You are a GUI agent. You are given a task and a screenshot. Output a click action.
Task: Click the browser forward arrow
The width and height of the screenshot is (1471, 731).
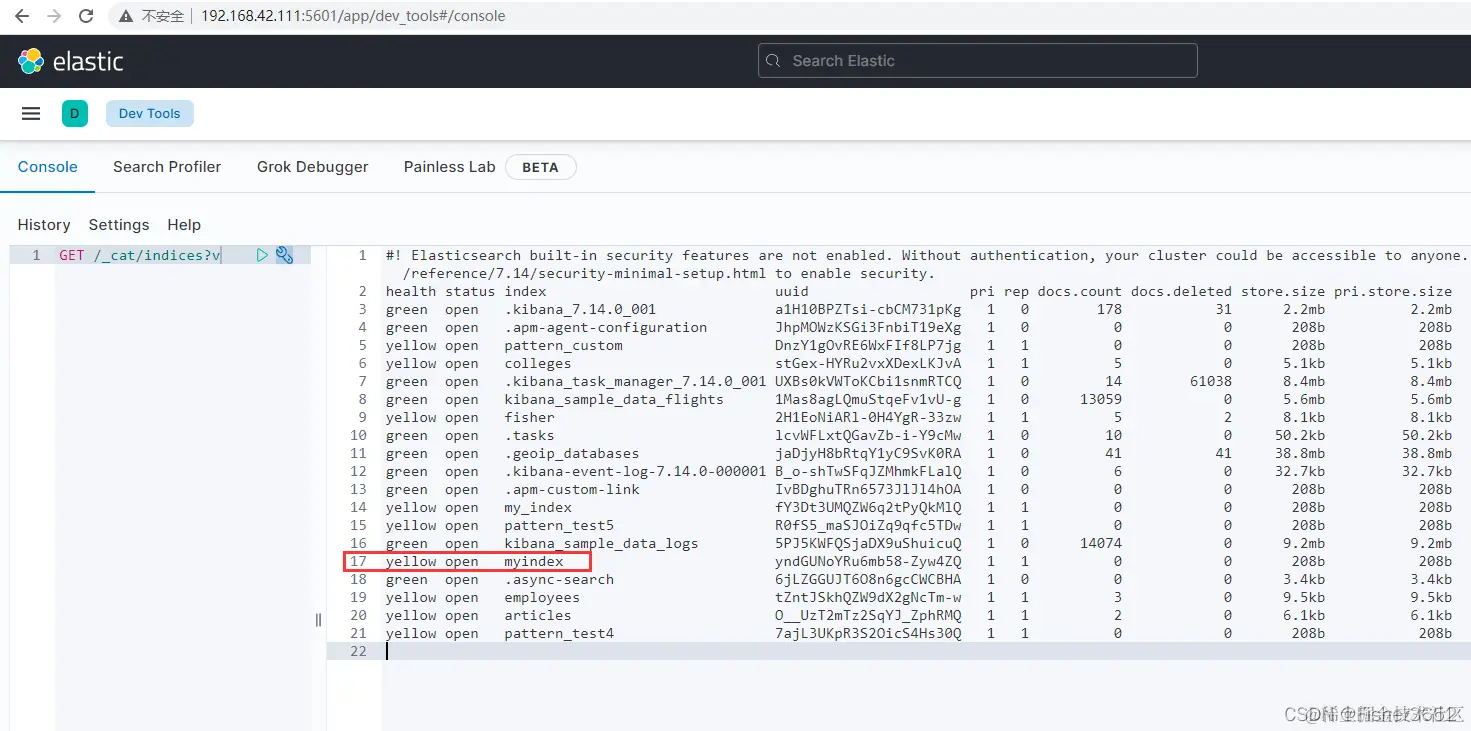(54, 16)
